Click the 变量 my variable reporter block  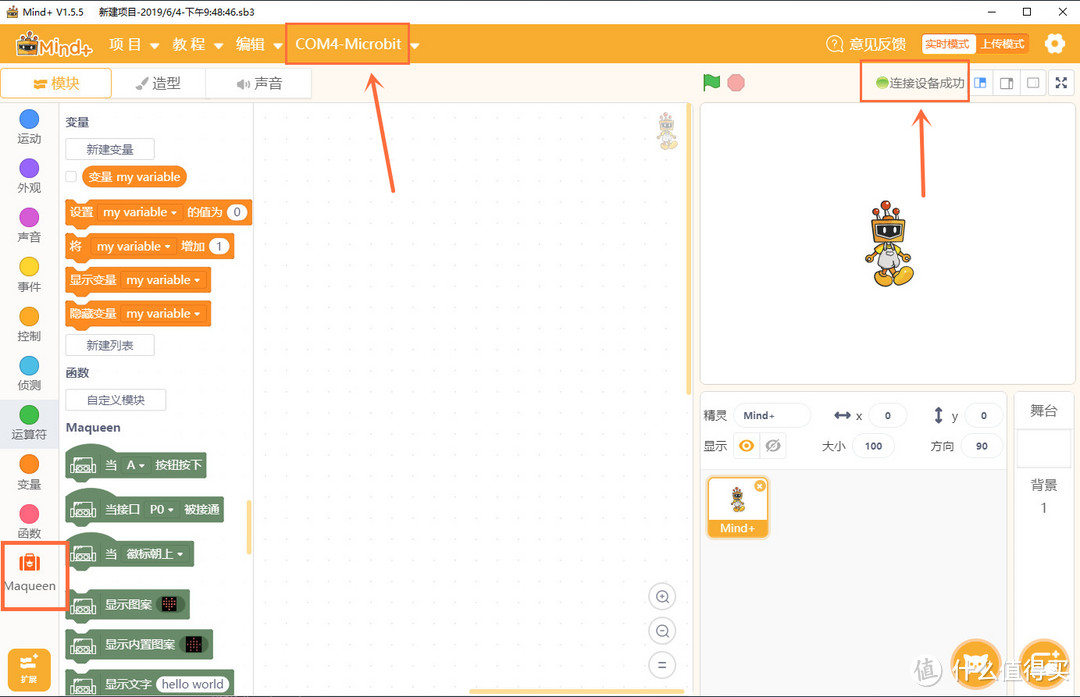[134, 177]
